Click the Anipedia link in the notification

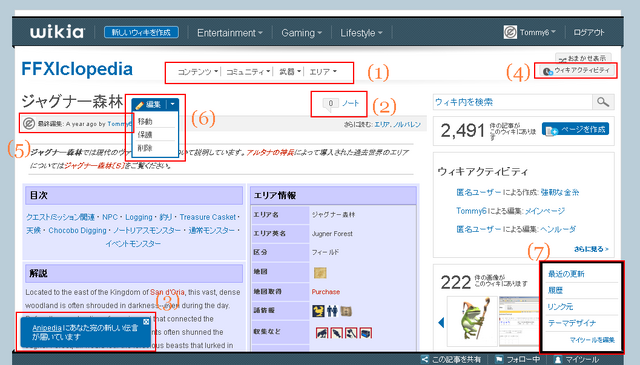[47, 328]
